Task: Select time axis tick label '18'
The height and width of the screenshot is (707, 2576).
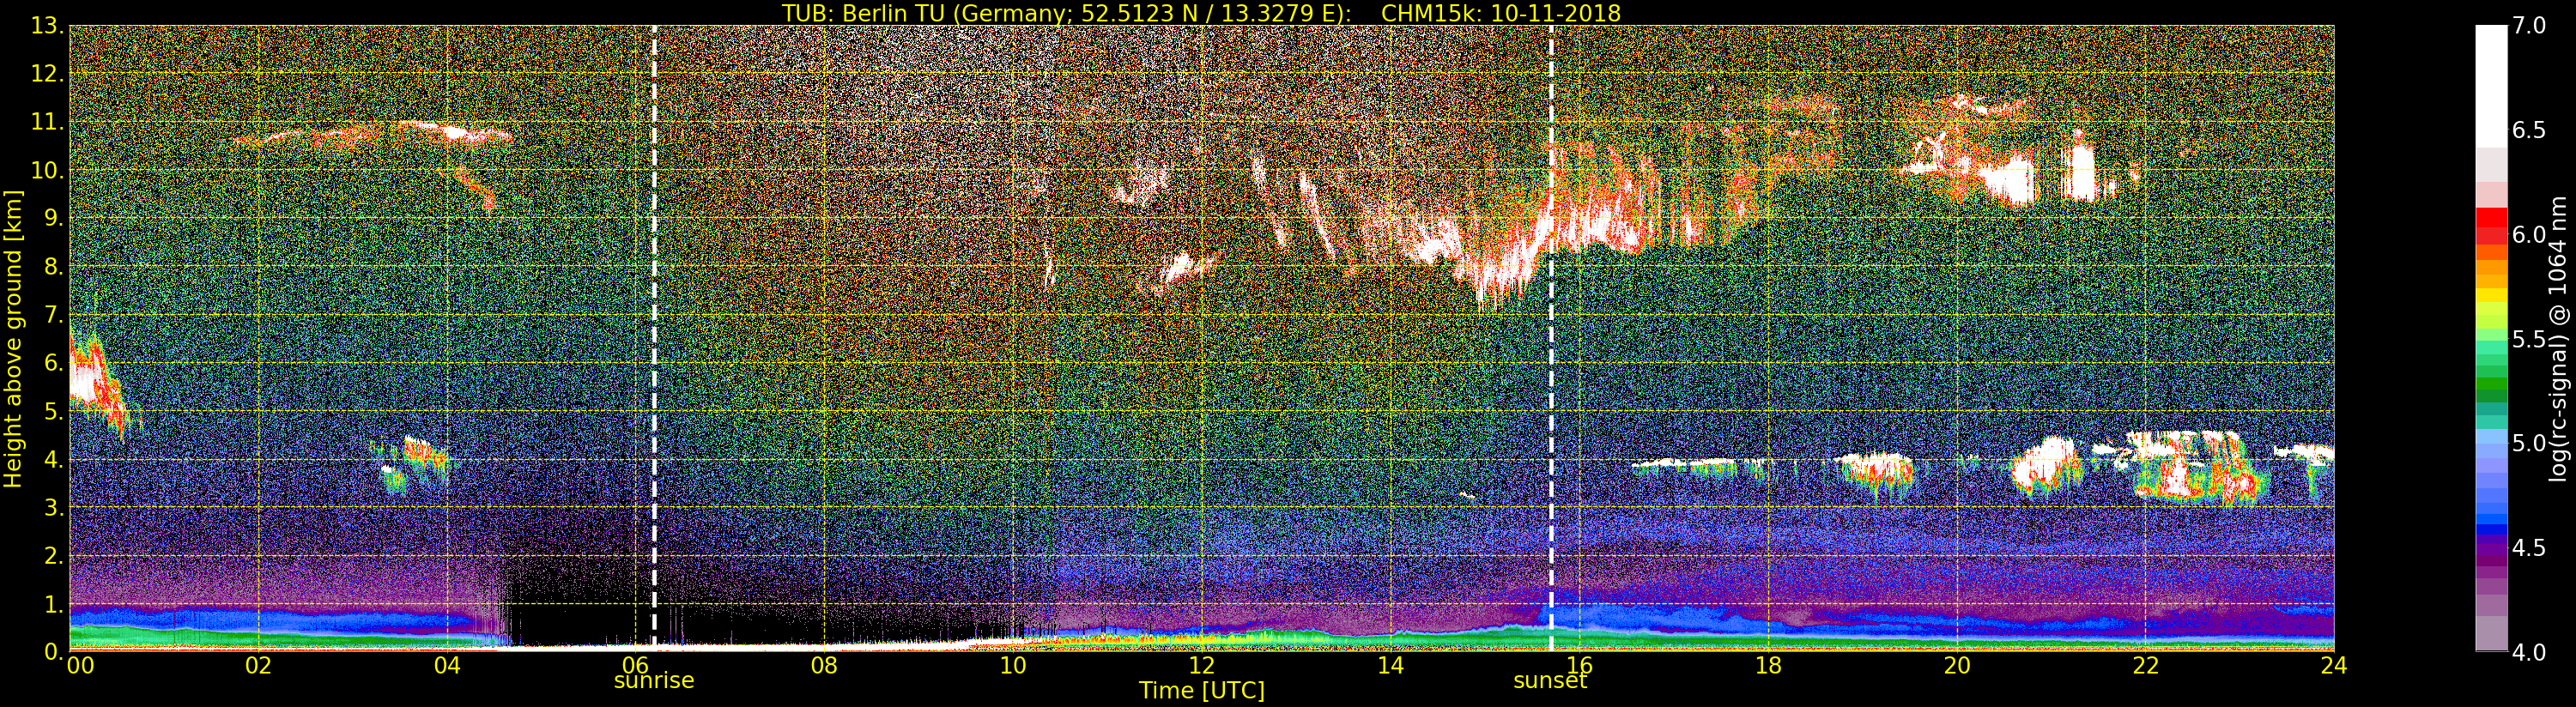Action: (1768, 665)
